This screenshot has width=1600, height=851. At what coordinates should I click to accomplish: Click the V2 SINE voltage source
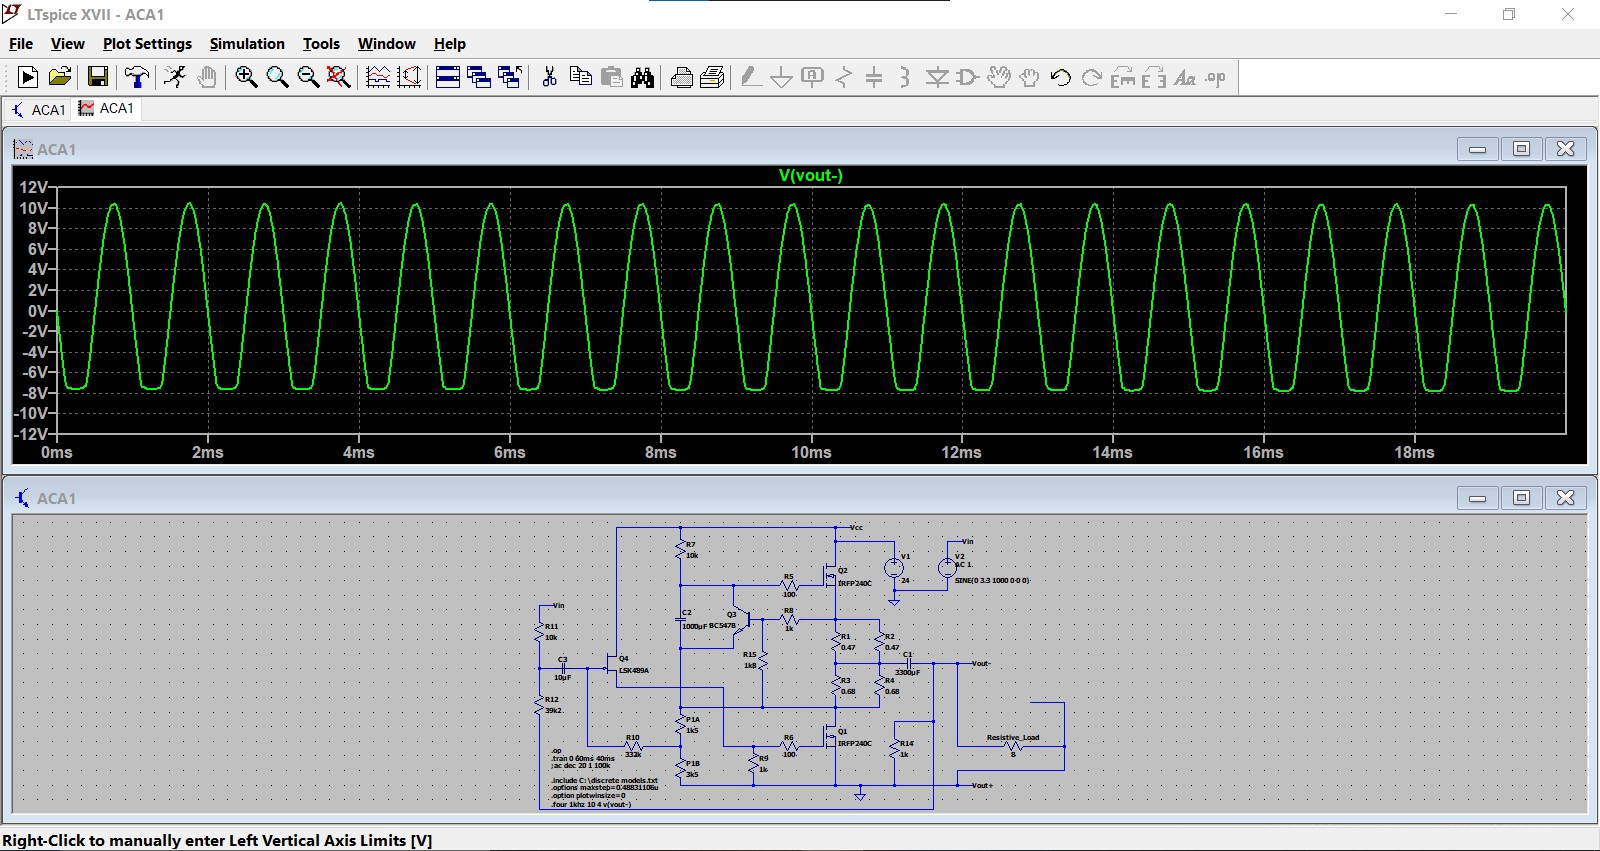947,568
